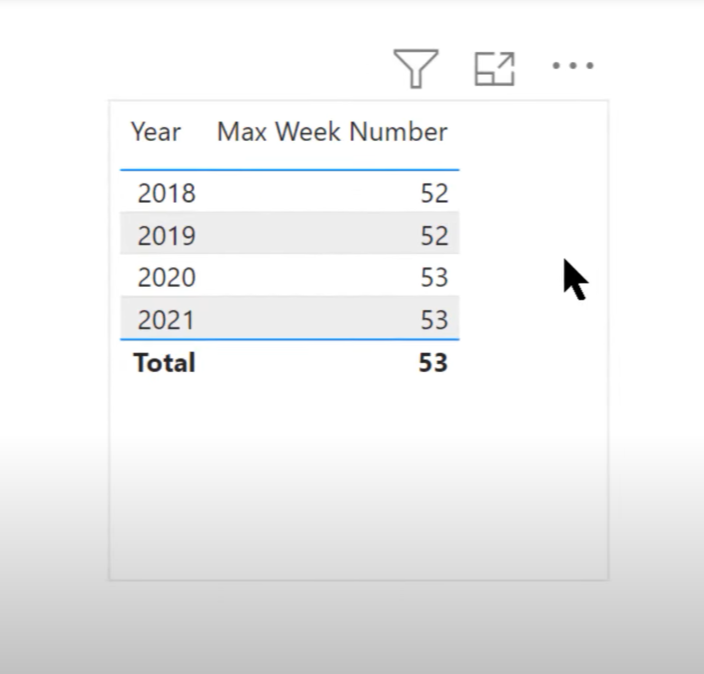The width and height of the screenshot is (704, 674).
Task: Click the visual's bottom border
Action: [x=358, y=580]
